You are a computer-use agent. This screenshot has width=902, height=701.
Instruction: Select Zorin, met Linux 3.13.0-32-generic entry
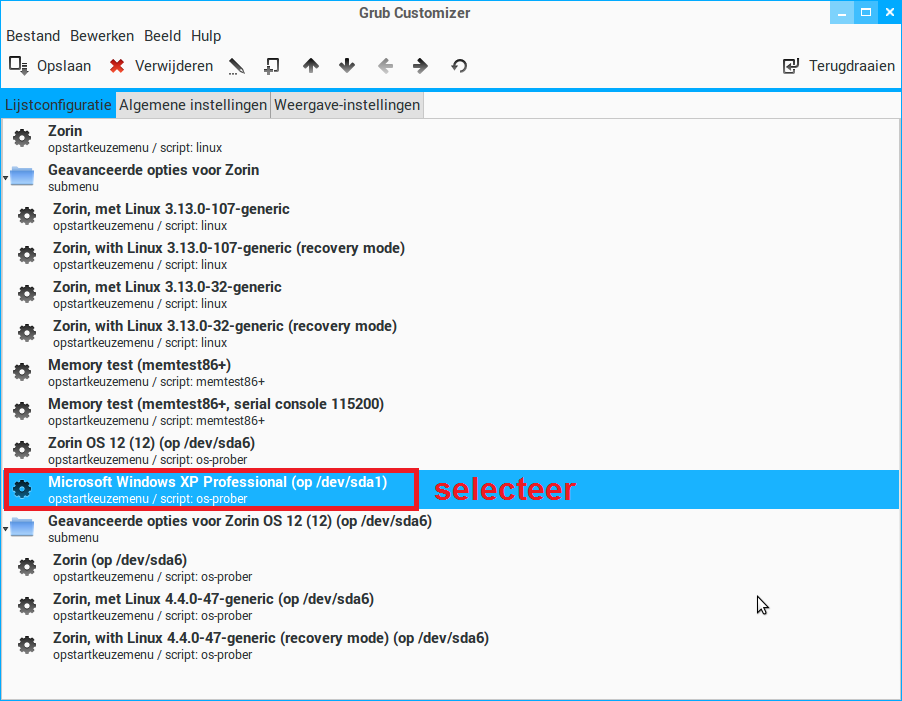click(167, 287)
